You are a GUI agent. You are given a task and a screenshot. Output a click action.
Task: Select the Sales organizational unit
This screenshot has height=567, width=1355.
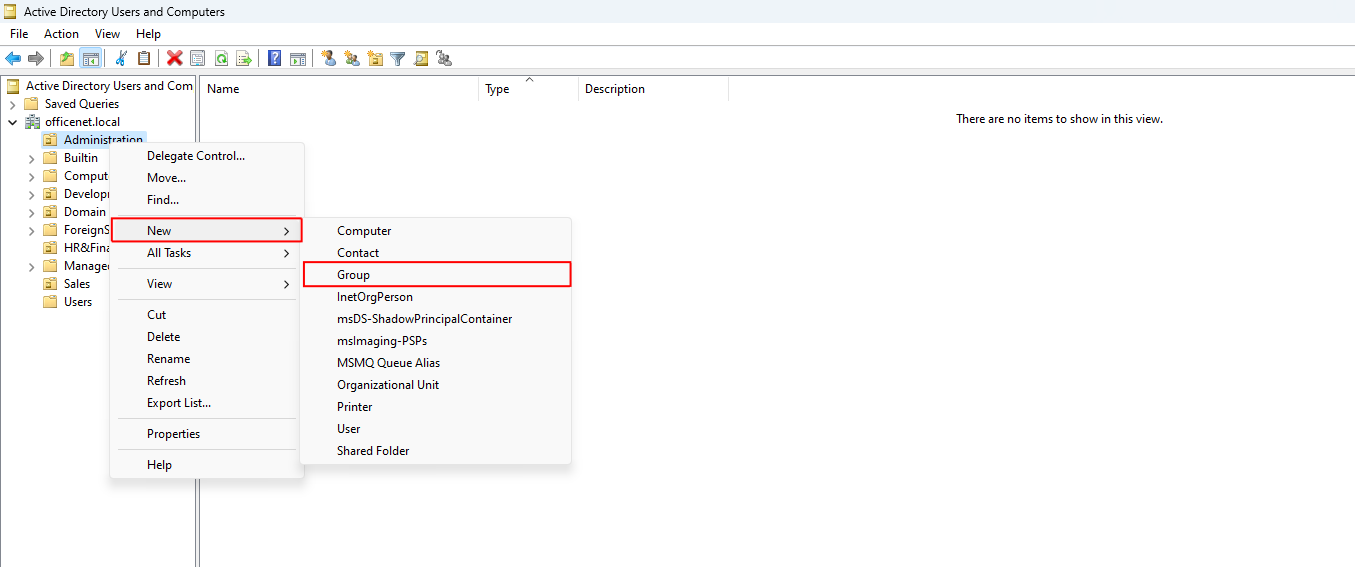(x=77, y=284)
